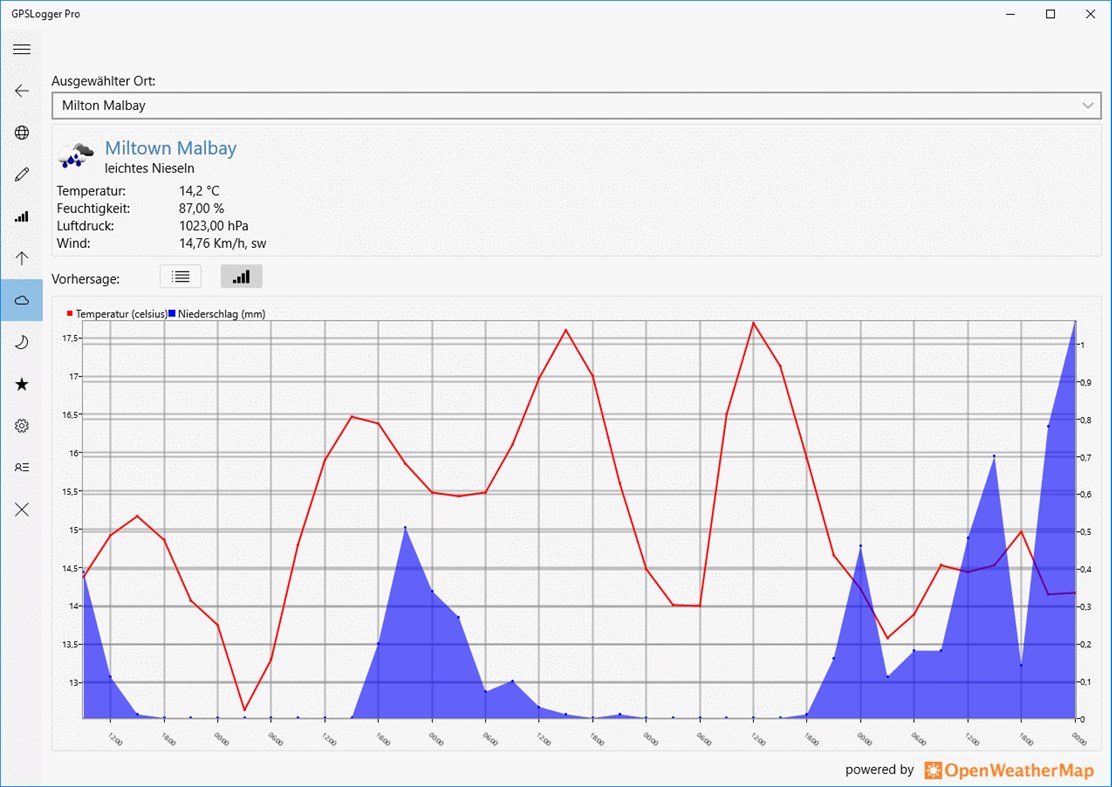Screen dimensions: 1112x787
Task: Expand the Milton Malbay location dropdown
Action: (1087, 105)
